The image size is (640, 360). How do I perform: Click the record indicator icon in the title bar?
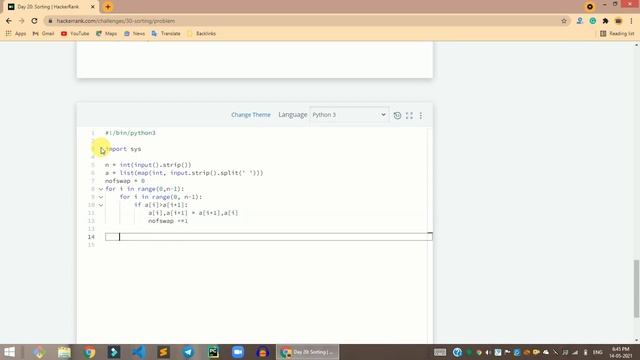(x=589, y=7)
